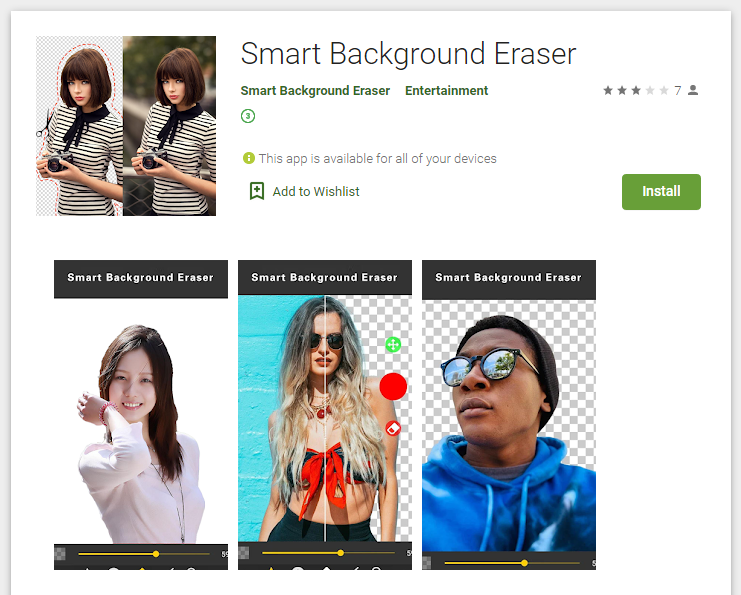Click the PEGI 3 content rating badge

[x=248, y=116]
